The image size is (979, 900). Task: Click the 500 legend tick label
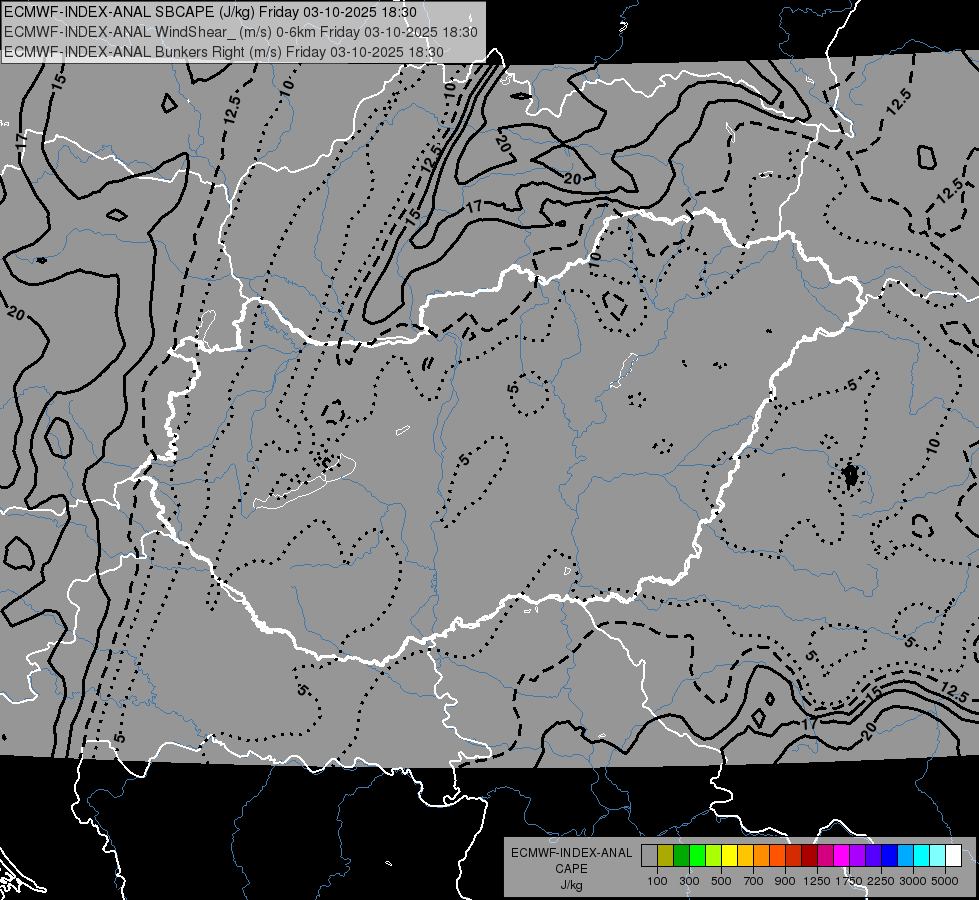tap(721, 881)
